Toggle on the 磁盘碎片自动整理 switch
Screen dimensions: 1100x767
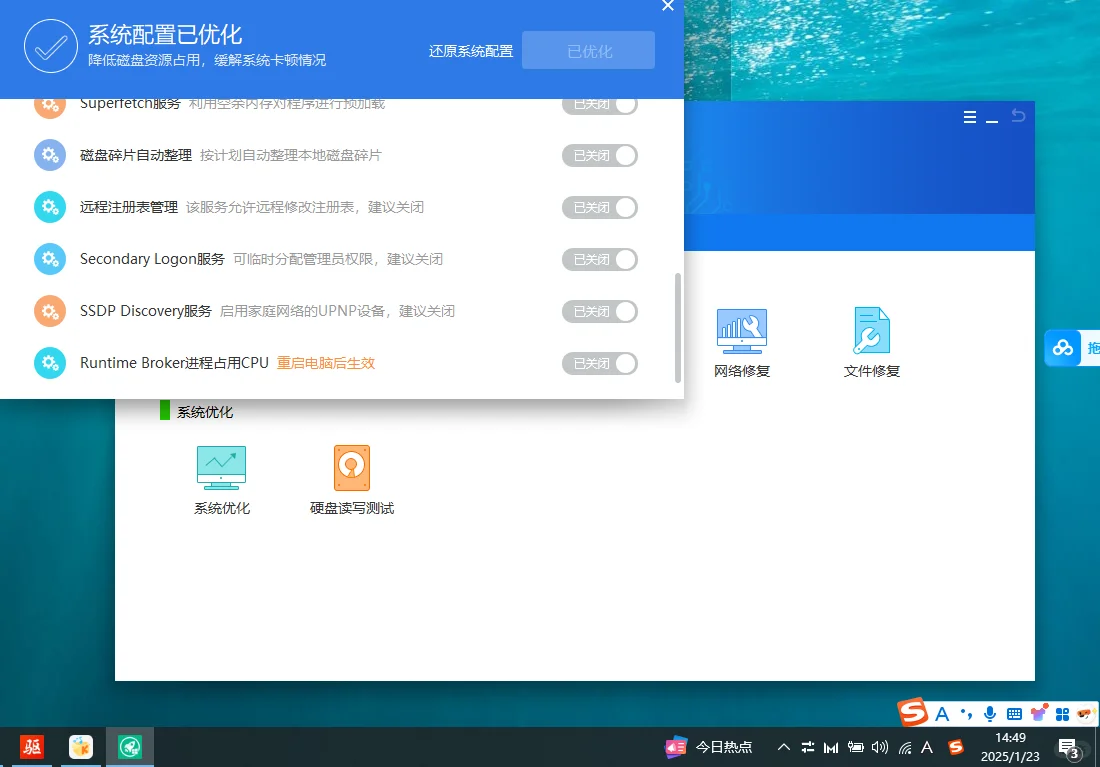pyautogui.click(x=600, y=155)
